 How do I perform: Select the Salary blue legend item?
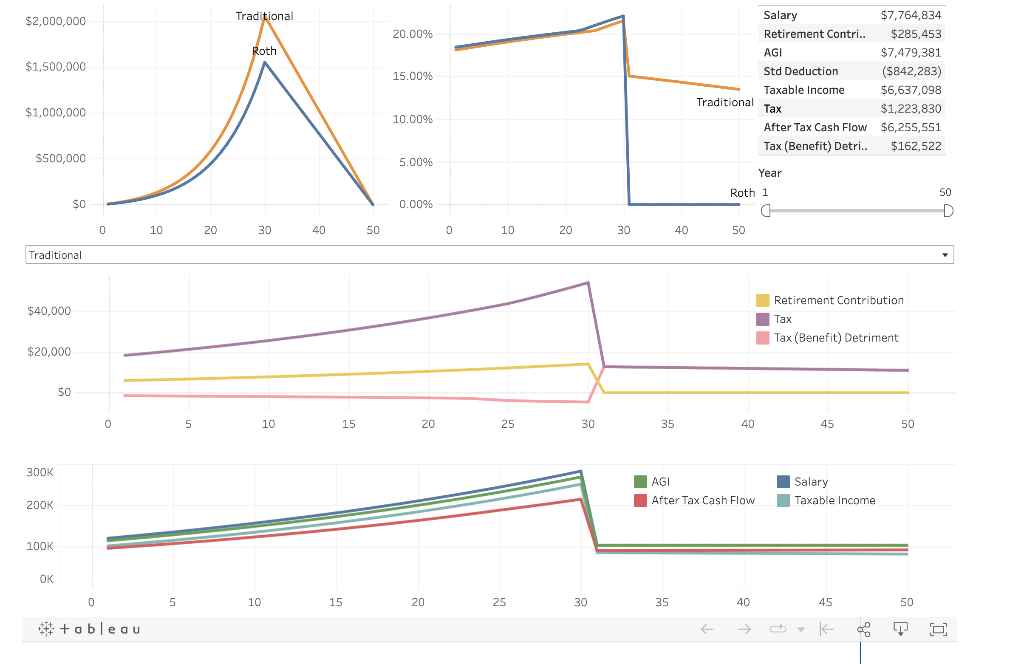pyautogui.click(x=803, y=482)
